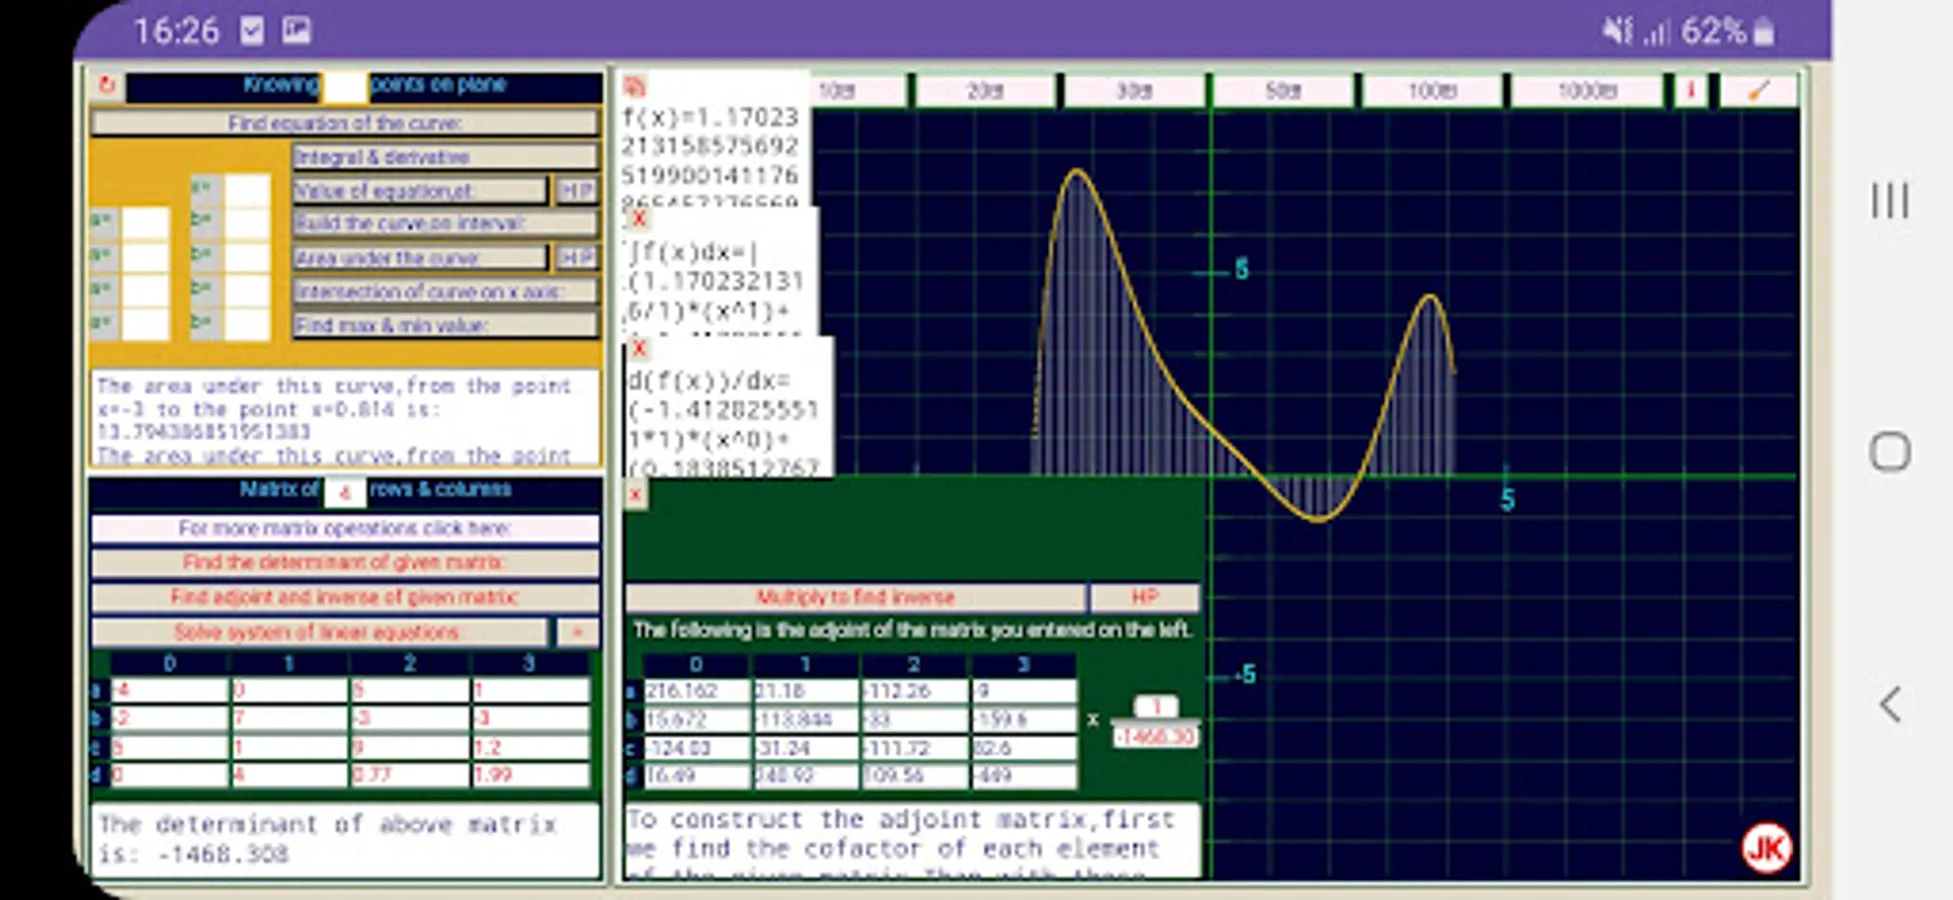Image resolution: width=1953 pixels, height=900 pixels.
Task: Close the d(f(x))/dx derivative popup
Action: tap(637, 349)
